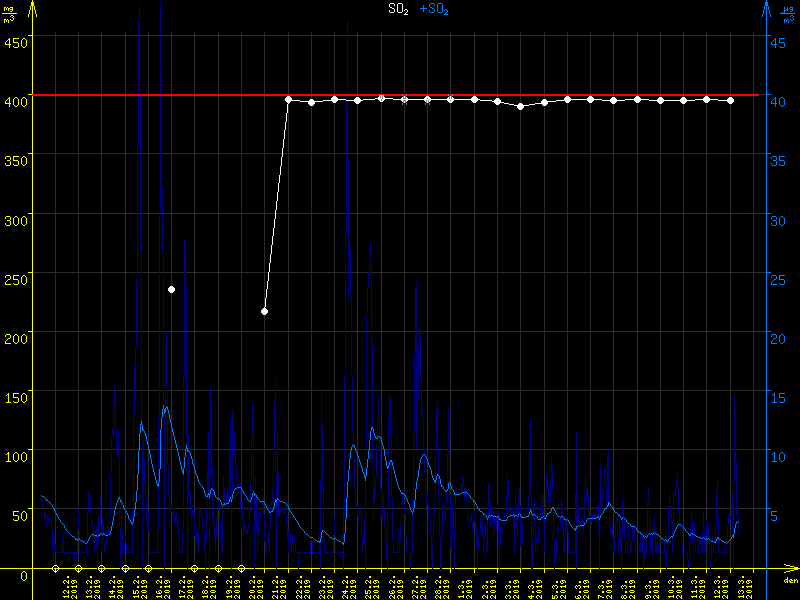The height and width of the screenshot is (600, 800).
Task: Click the 12.2.2019 date label
Action: 68,586
